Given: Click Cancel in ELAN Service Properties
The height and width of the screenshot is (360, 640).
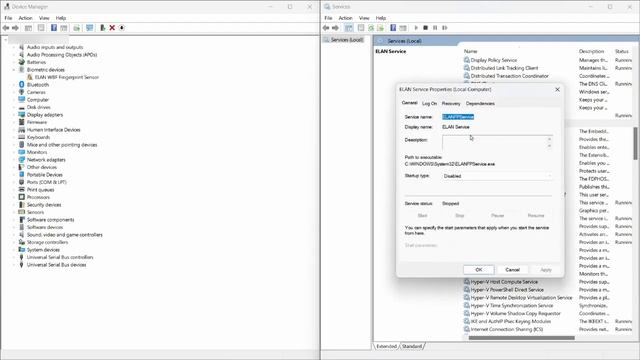Looking at the screenshot, I should click(x=512, y=270).
